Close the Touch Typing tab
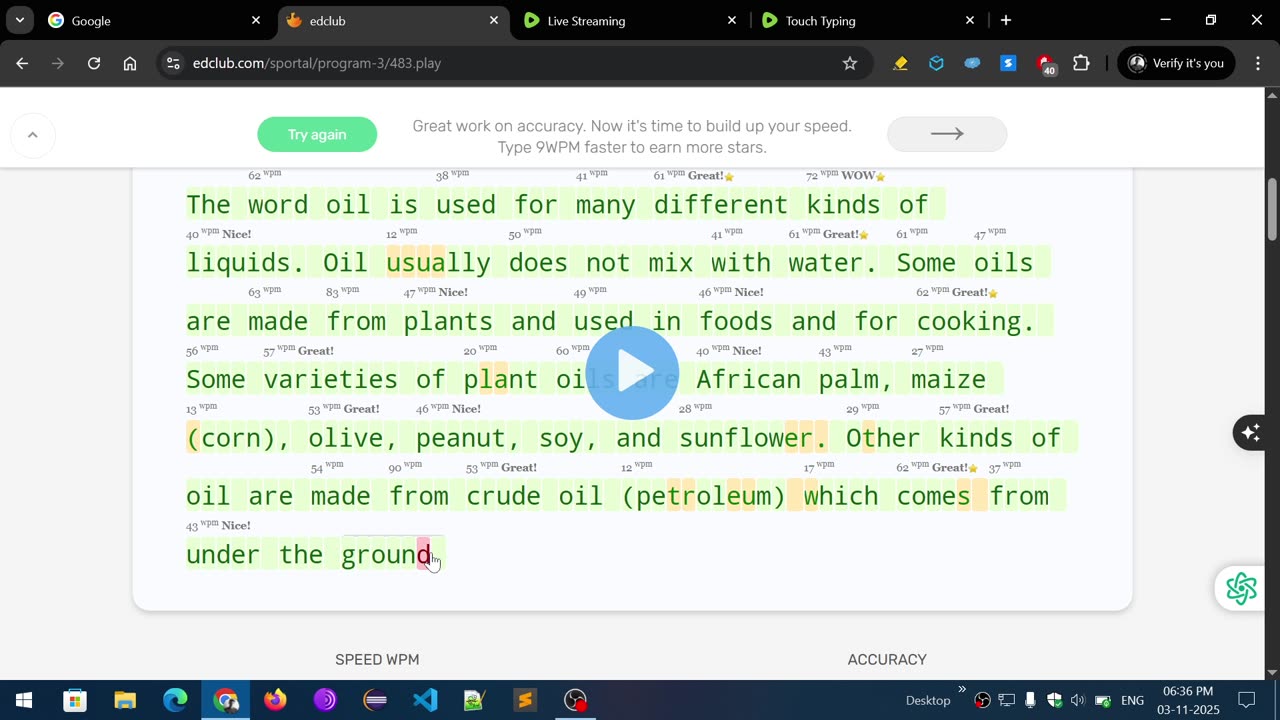 (x=970, y=20)
